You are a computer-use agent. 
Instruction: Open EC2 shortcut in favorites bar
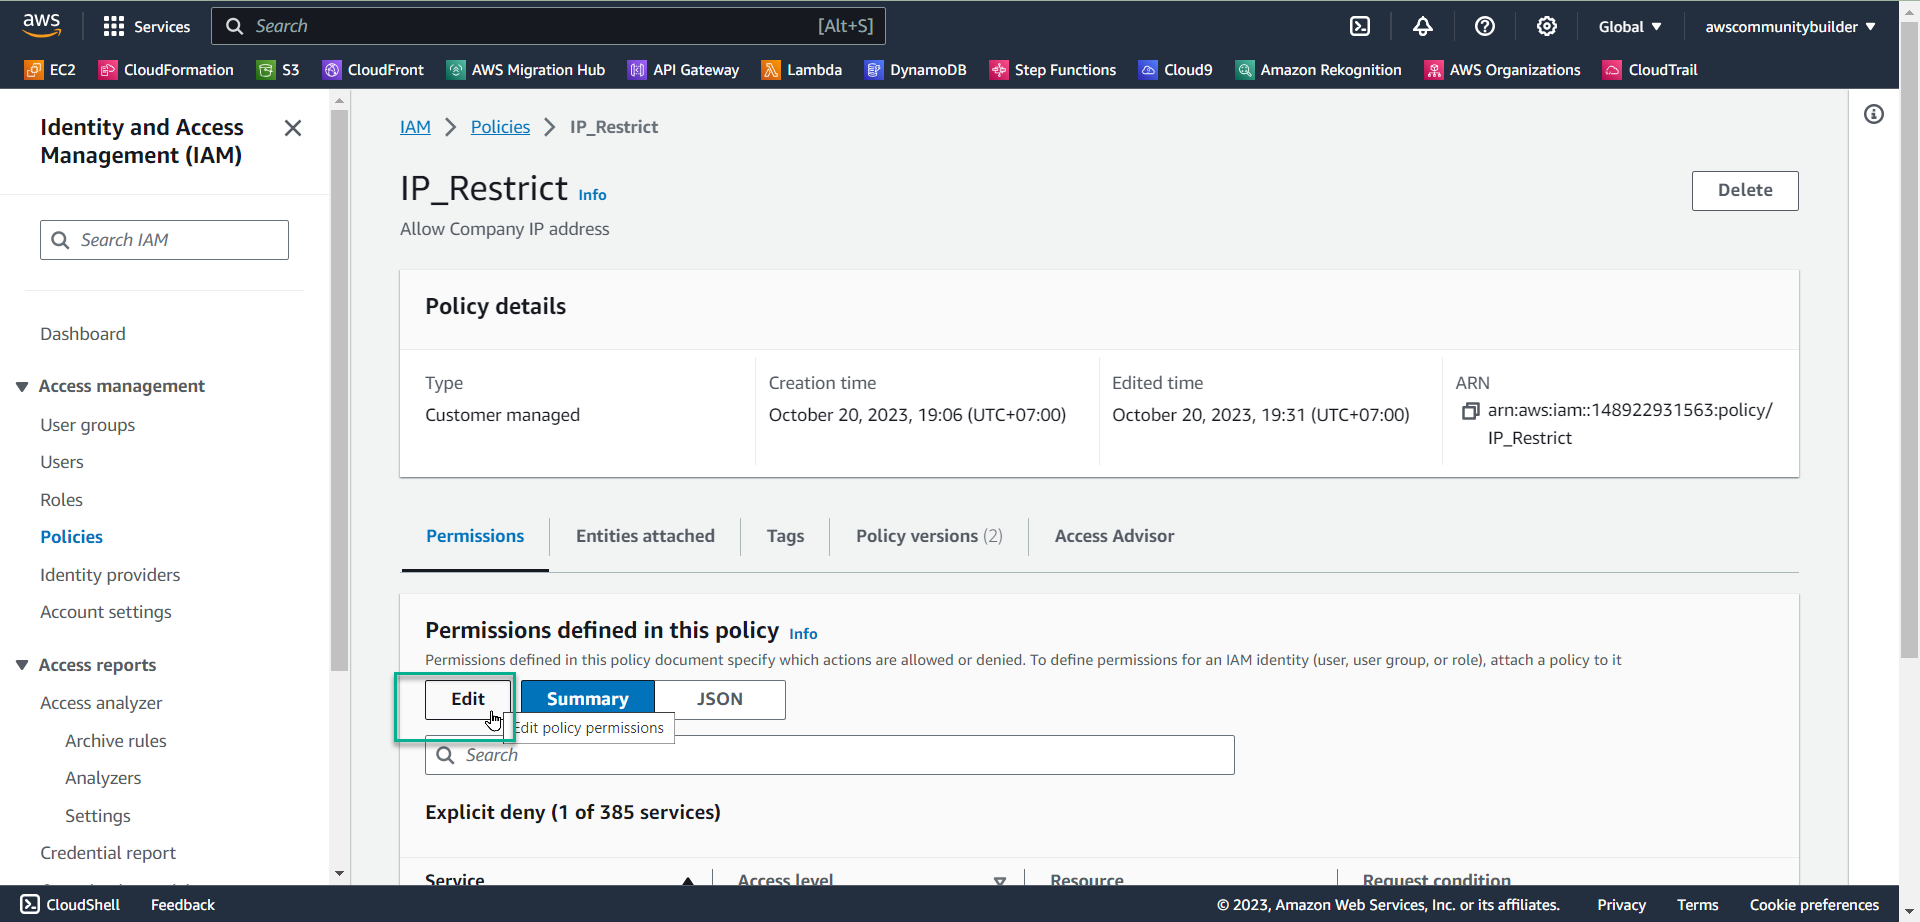(50, 70)
